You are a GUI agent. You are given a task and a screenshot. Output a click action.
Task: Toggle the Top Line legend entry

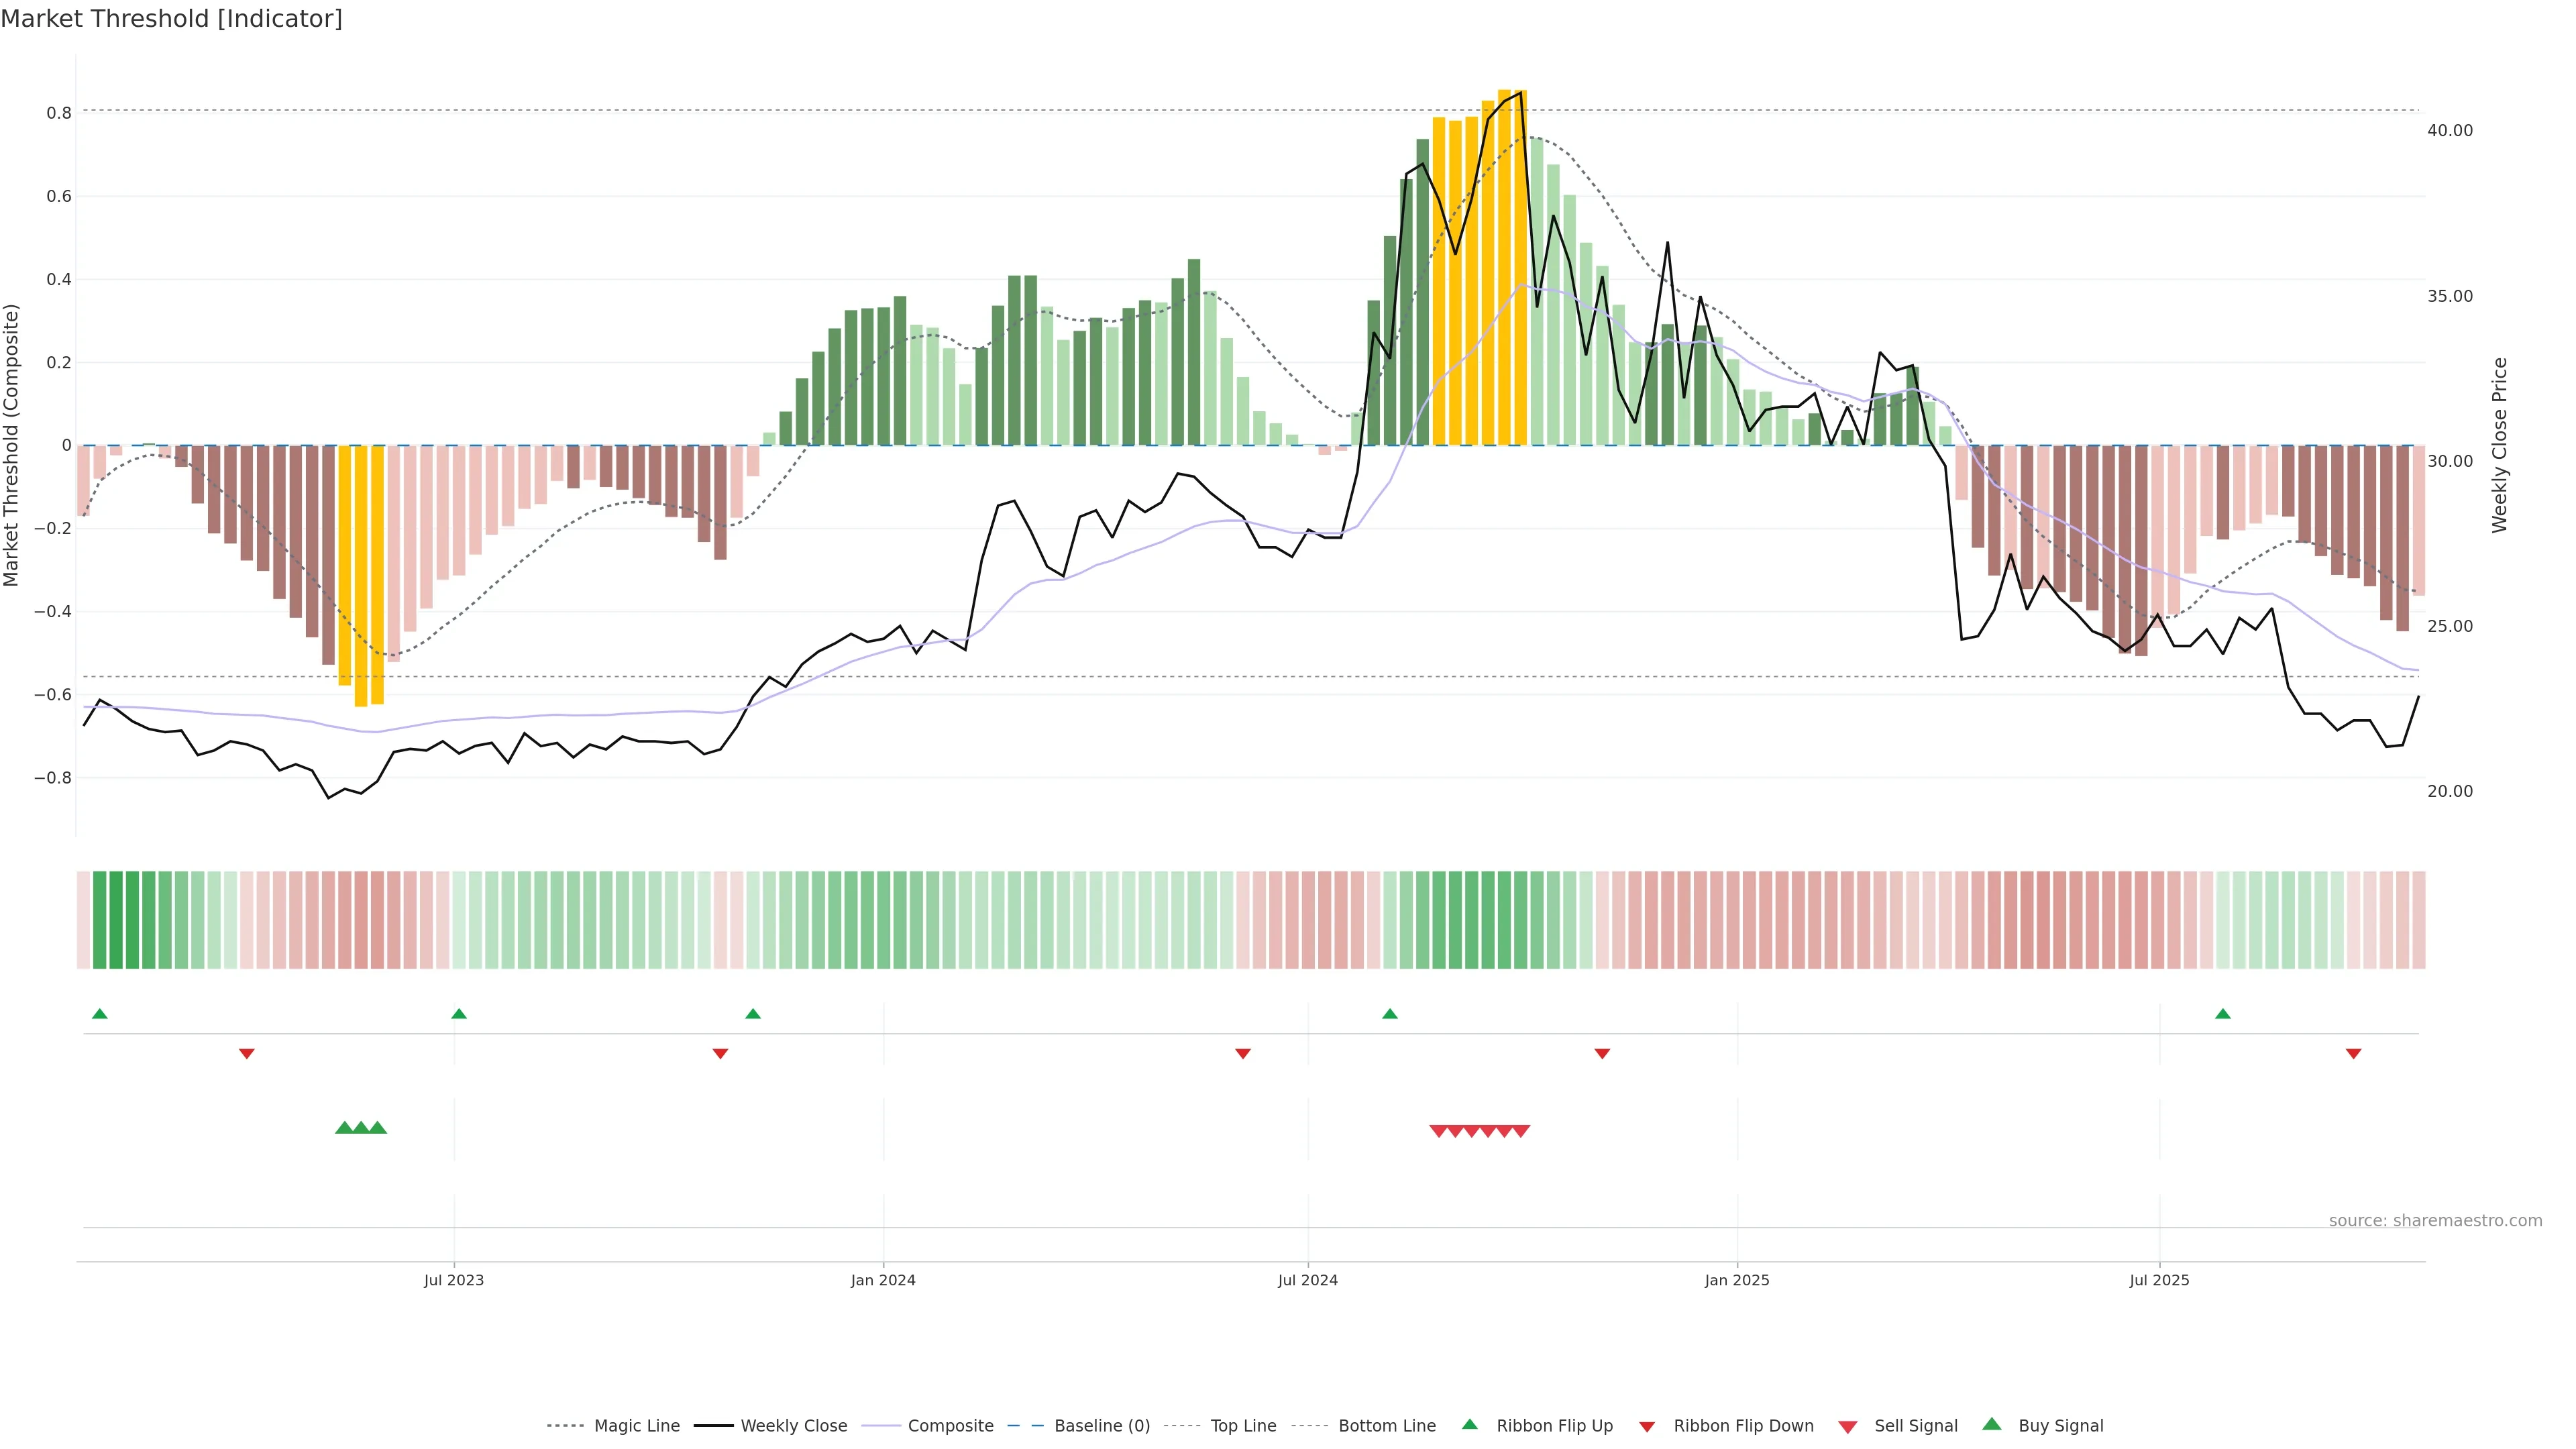1243,1426
